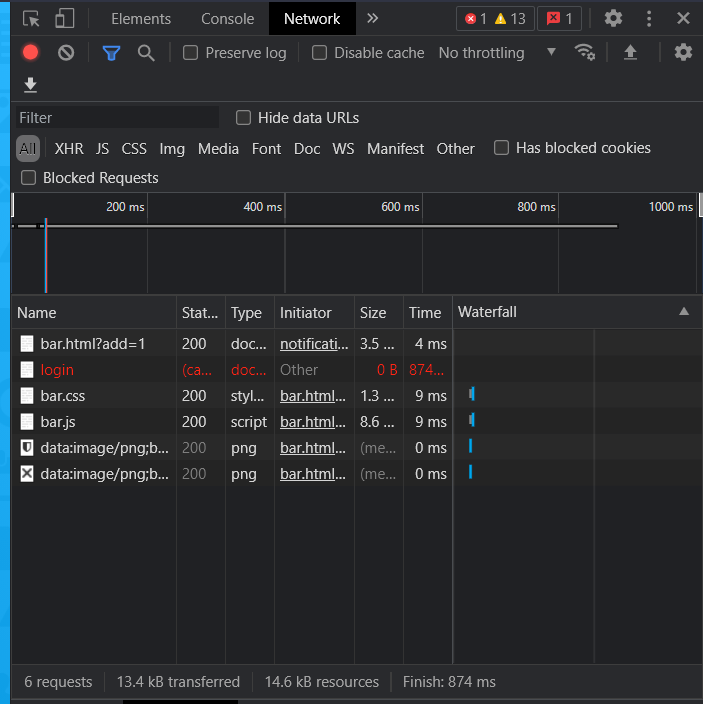Open notificati... initiator link for bar.html
Image resolution: width=703 pixels, height=704 pixels.
click(x=314, y=344)
